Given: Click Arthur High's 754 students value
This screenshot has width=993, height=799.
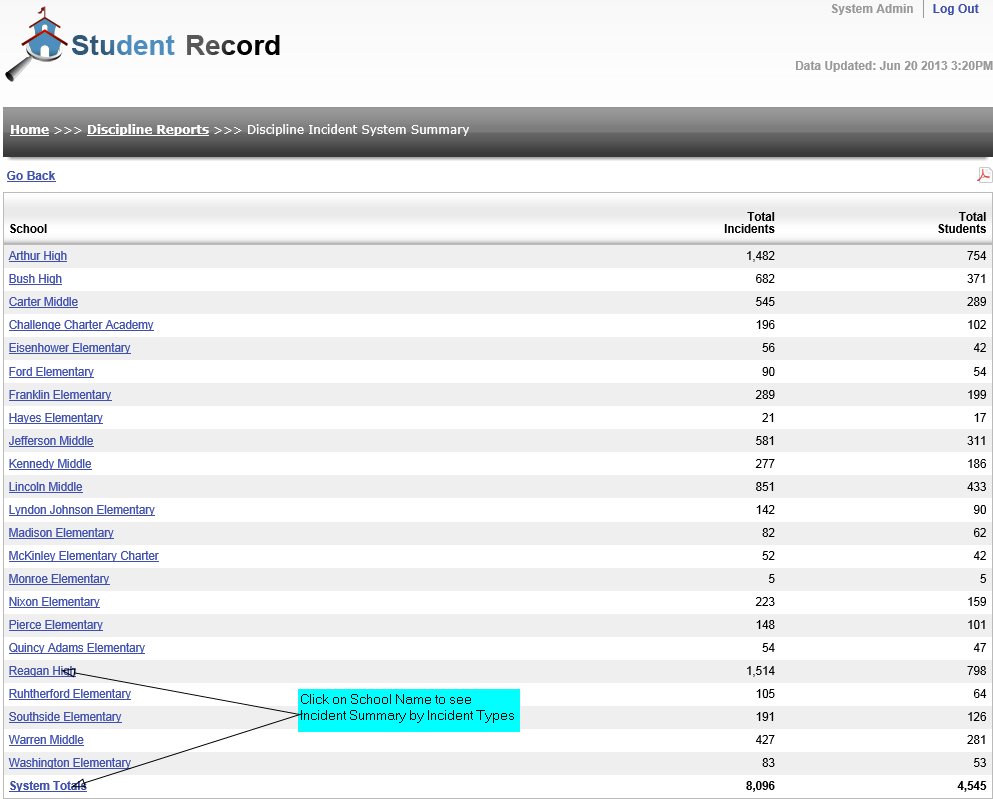Looking at the screenshot, I should click(977, 256).
